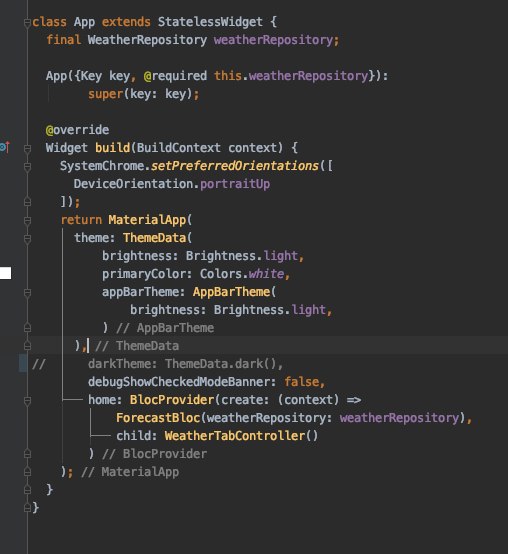
Task: Collapse the class App declaration fold marker
Action: (x=27, y=23)
